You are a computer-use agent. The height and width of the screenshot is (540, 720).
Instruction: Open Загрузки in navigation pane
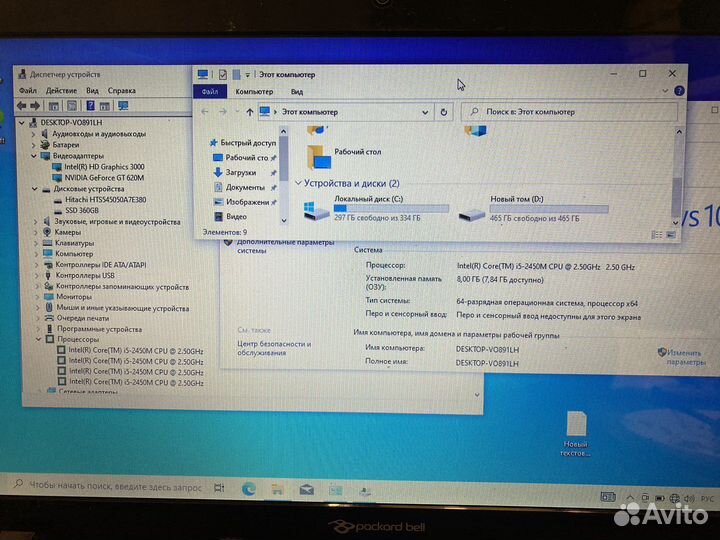pos(241,173)
